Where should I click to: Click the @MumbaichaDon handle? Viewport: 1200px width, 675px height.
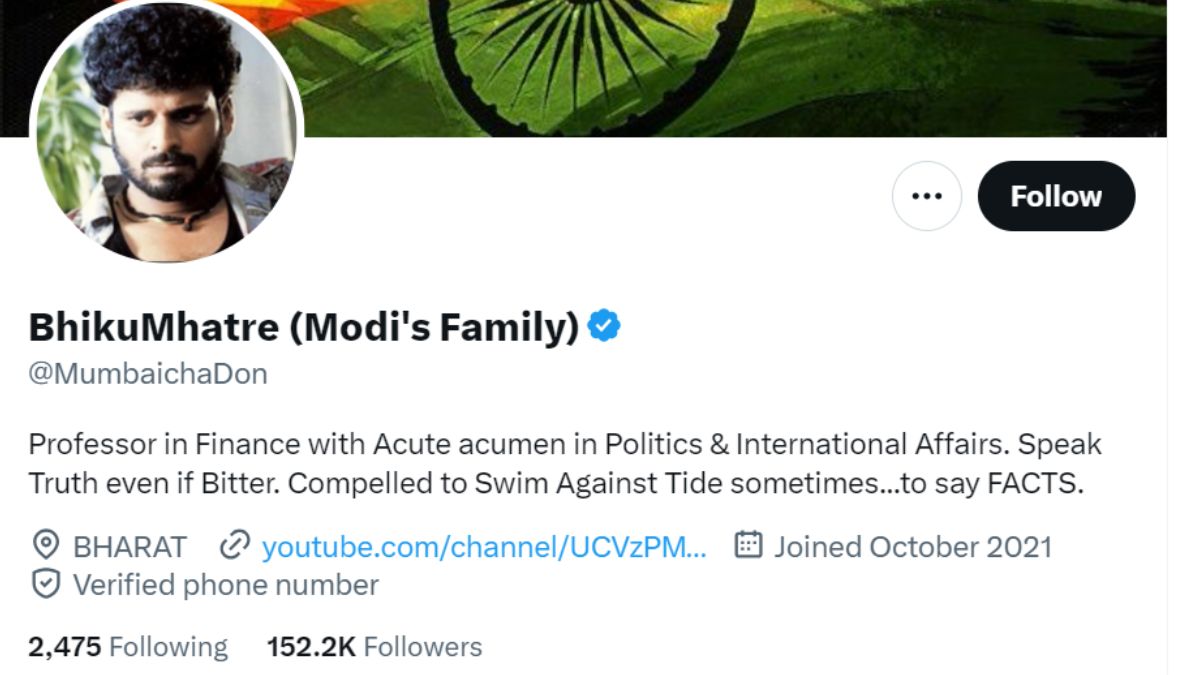[x=148, y=374]
